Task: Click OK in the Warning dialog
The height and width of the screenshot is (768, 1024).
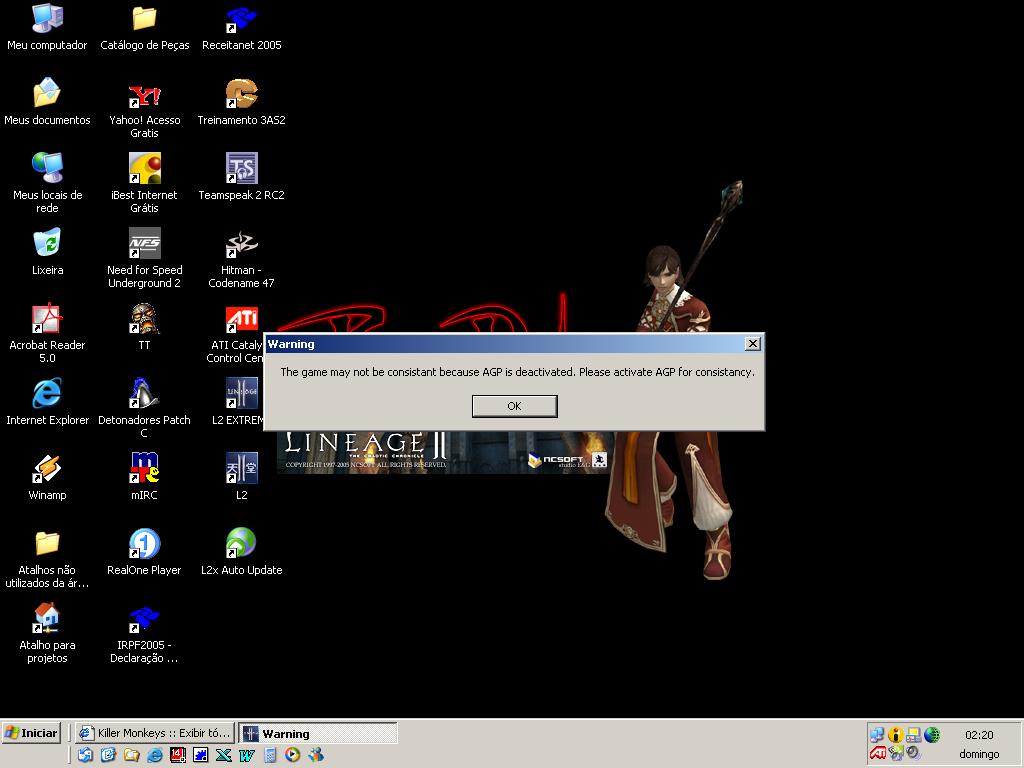Action: (514, 406)
